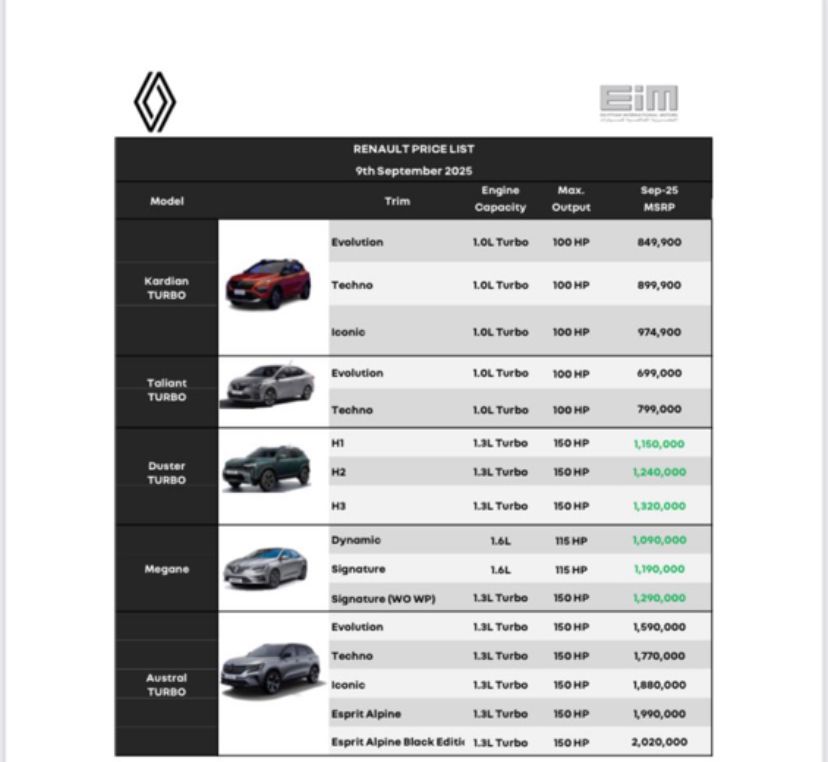Click the Austral 'Evolution' trim name

(357, 627)
